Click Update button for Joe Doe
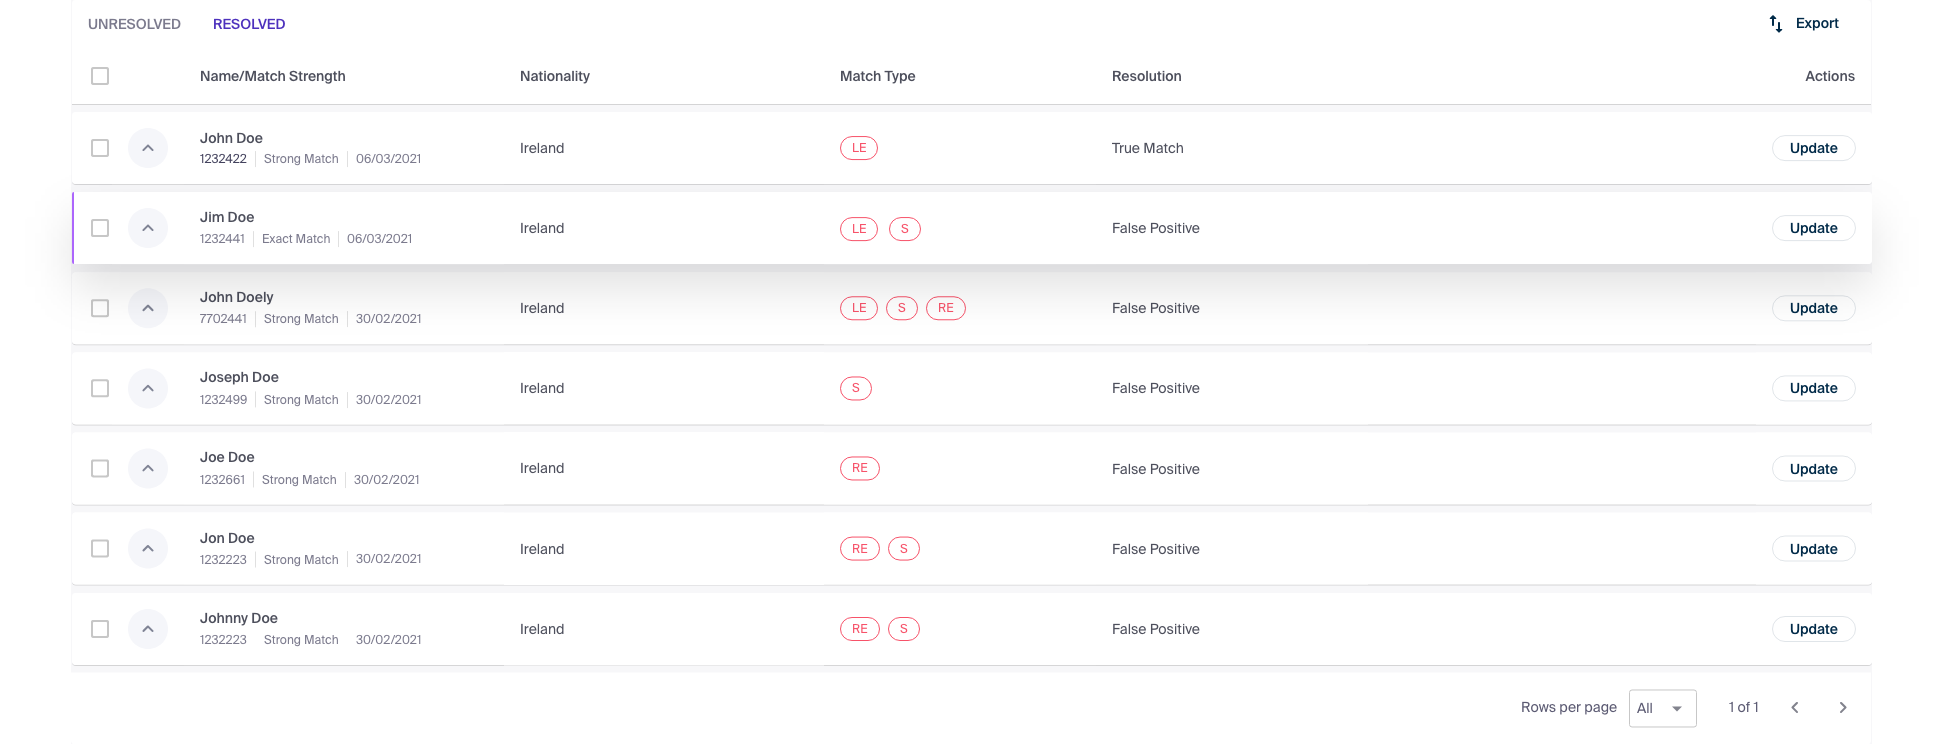This screenshot has width=1944, height=745. 1814,469
